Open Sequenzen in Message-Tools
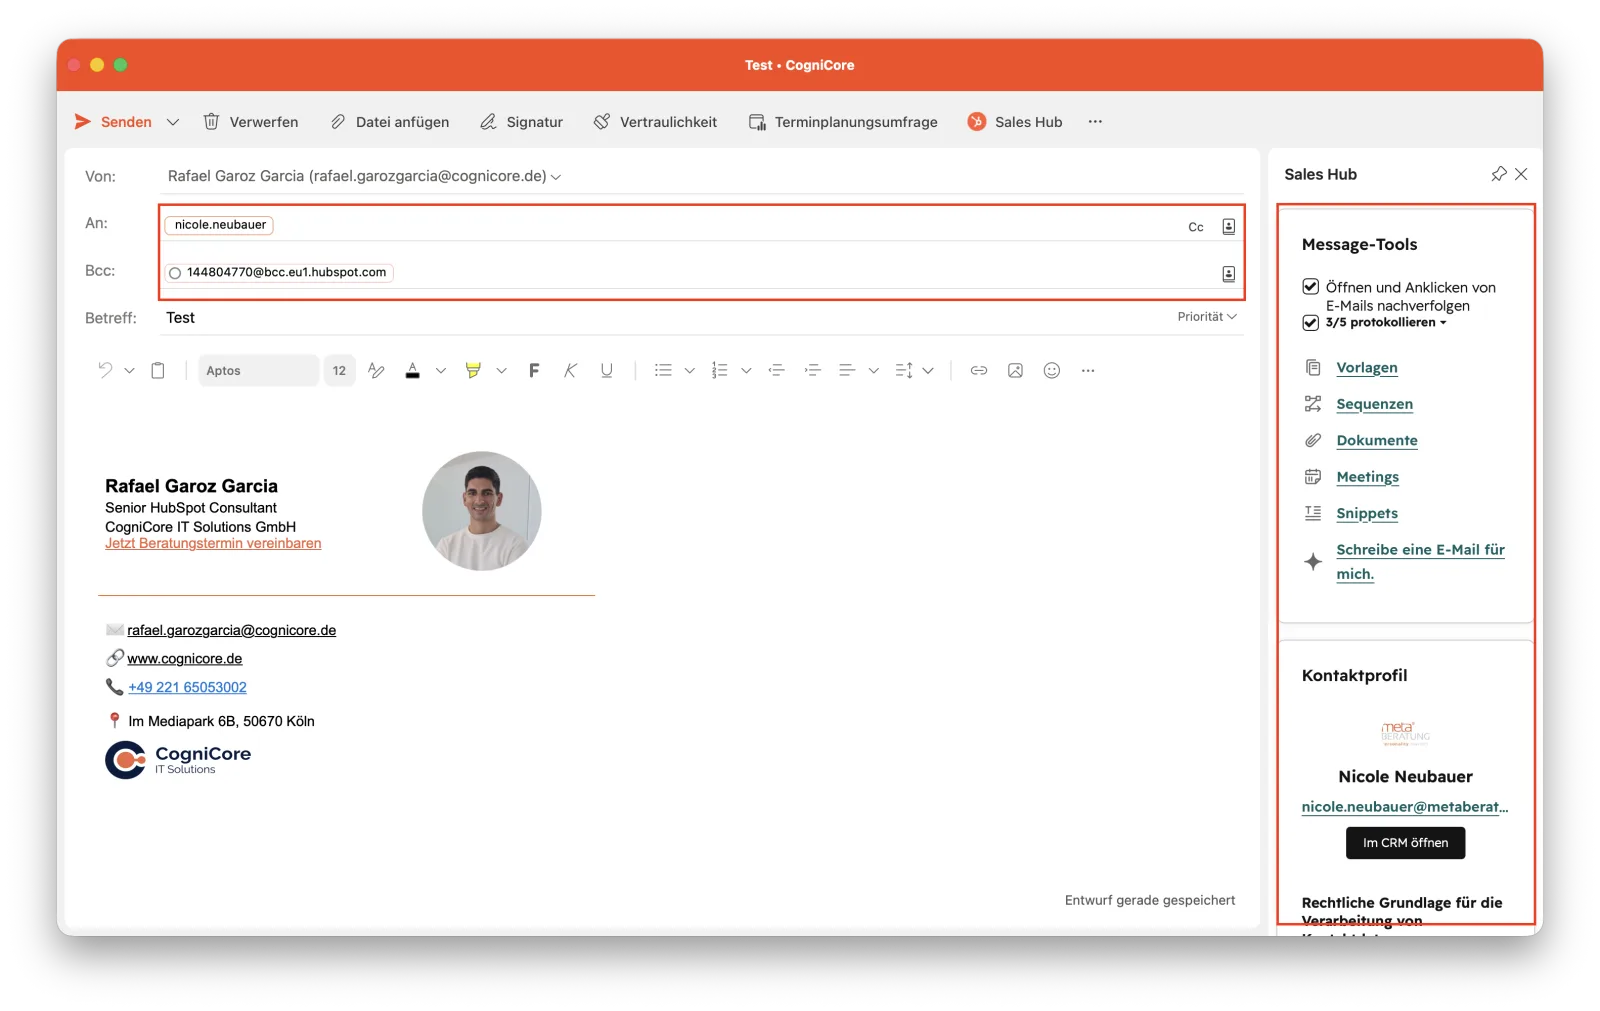The width and height of the screenshot is (1600, 1011). click(1375, 404)
